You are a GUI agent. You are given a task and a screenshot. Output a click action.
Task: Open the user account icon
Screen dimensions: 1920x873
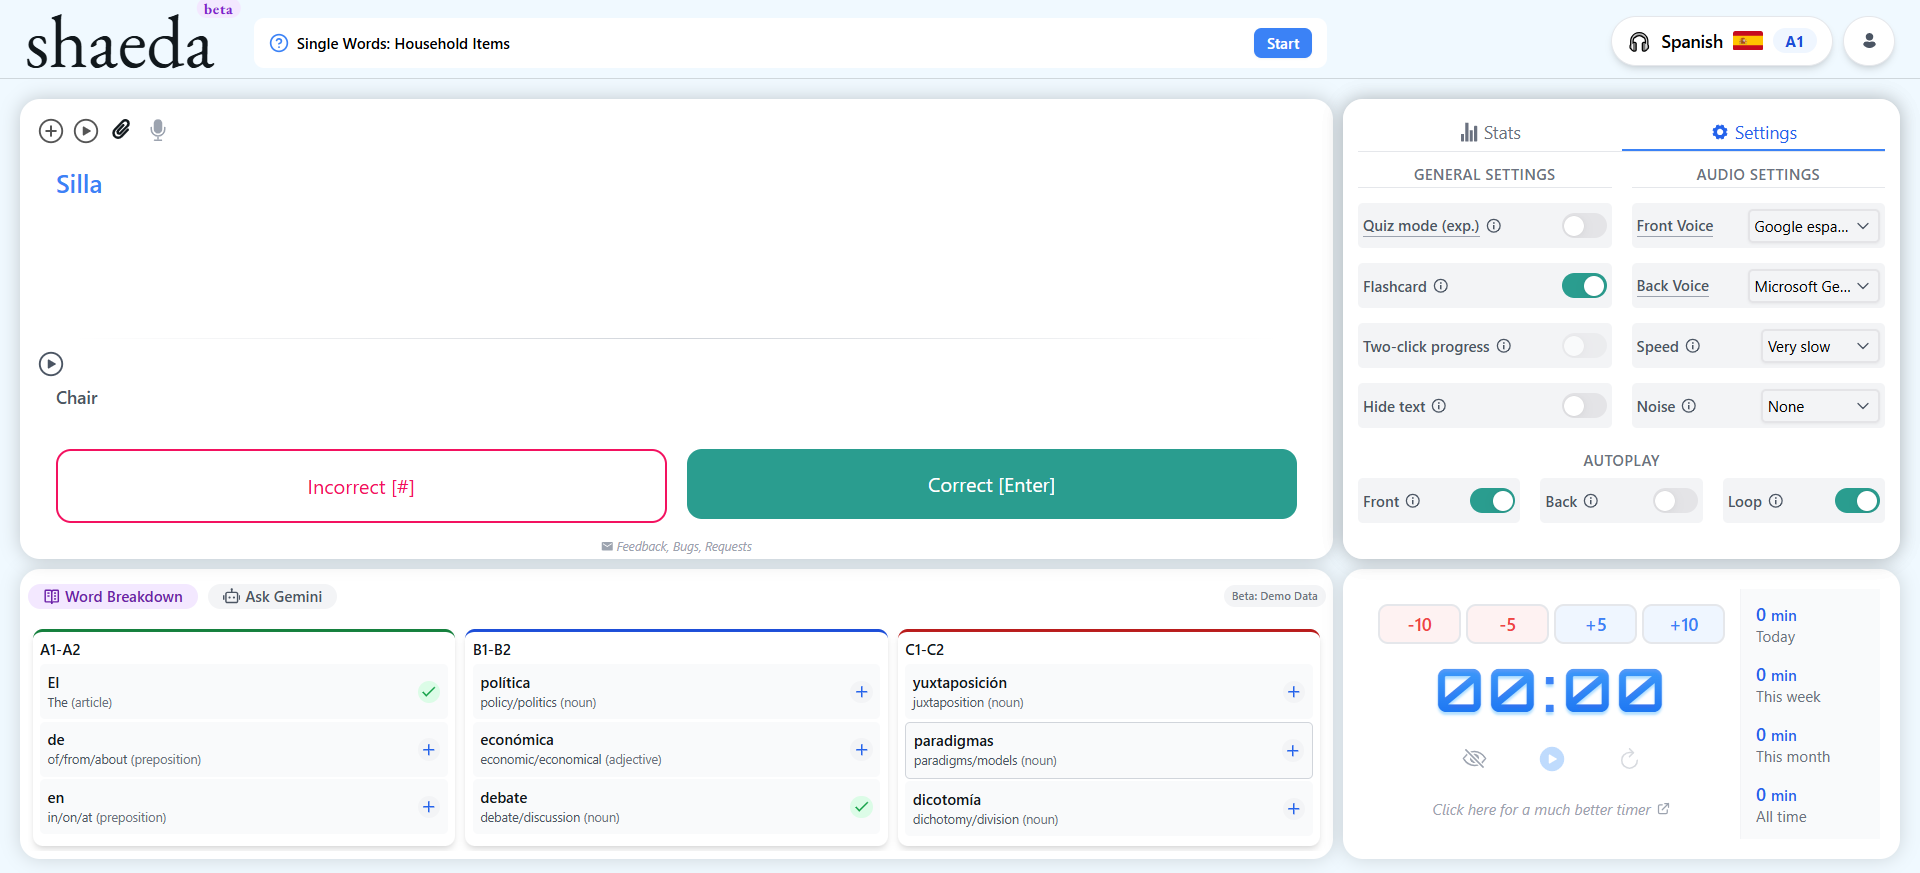coord(1869,42)
